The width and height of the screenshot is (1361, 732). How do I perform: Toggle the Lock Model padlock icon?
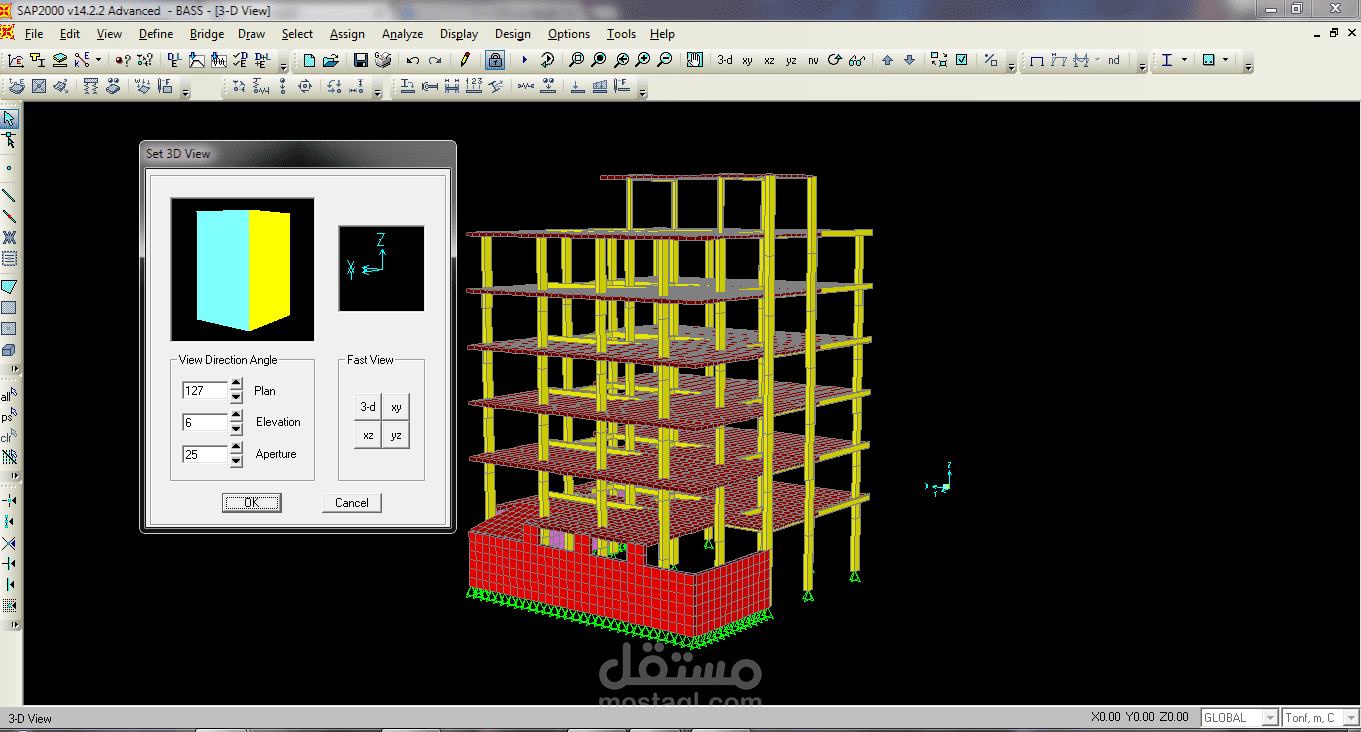495,60
